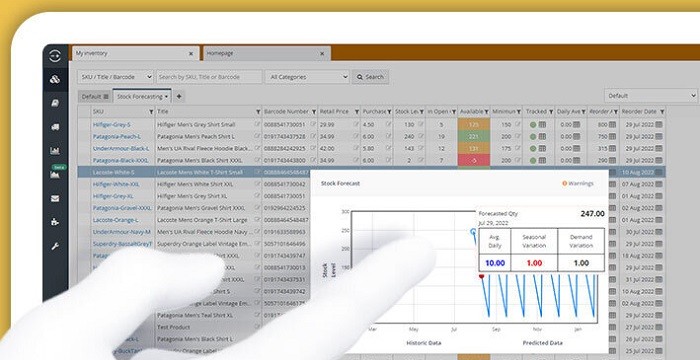Filter the Tracked column
Screen dimensions: 700x360
click(x=551, y=112)
